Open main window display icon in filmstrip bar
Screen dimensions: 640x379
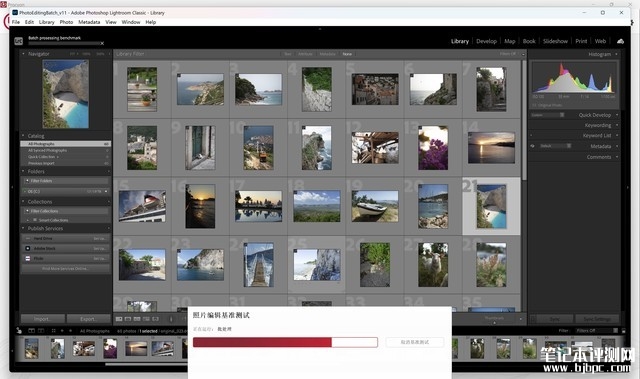point(31,331)
